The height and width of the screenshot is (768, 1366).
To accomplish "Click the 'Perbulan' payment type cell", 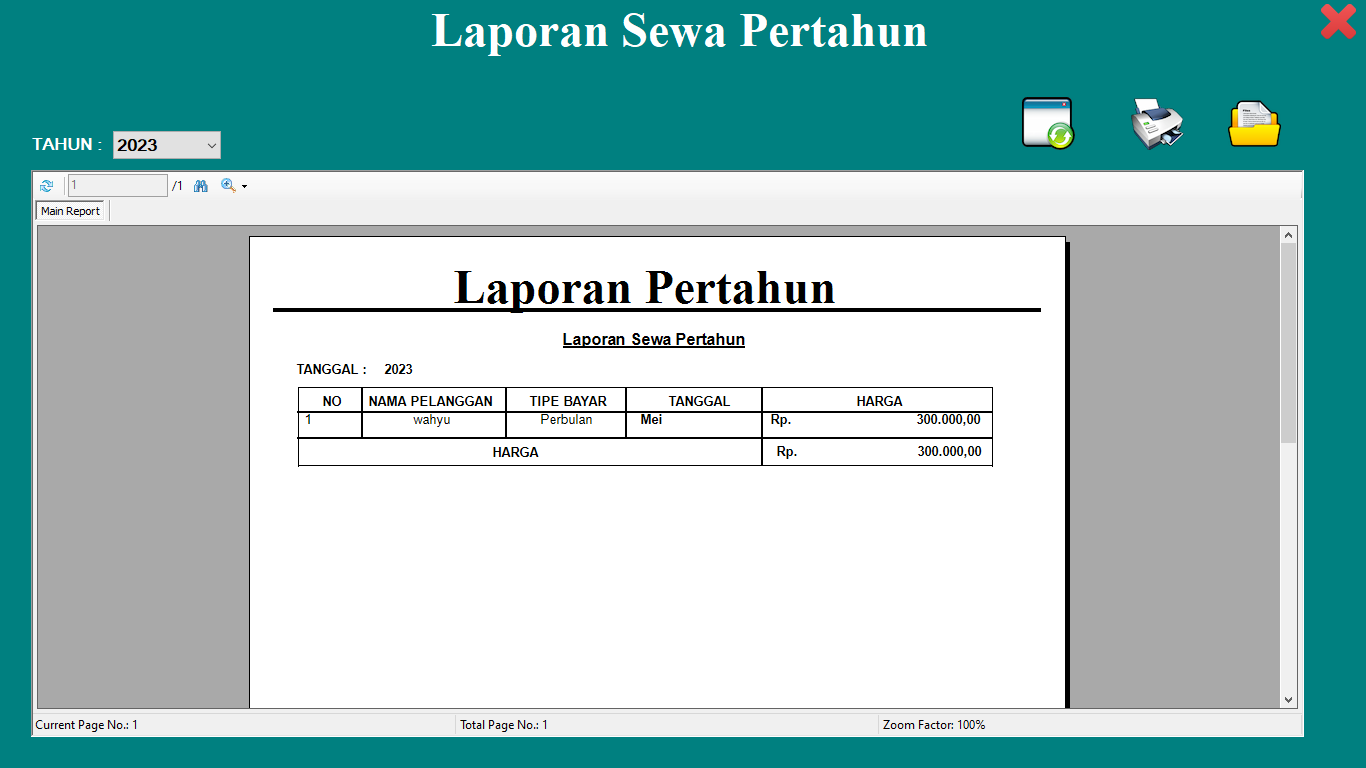I will [566, 420].
